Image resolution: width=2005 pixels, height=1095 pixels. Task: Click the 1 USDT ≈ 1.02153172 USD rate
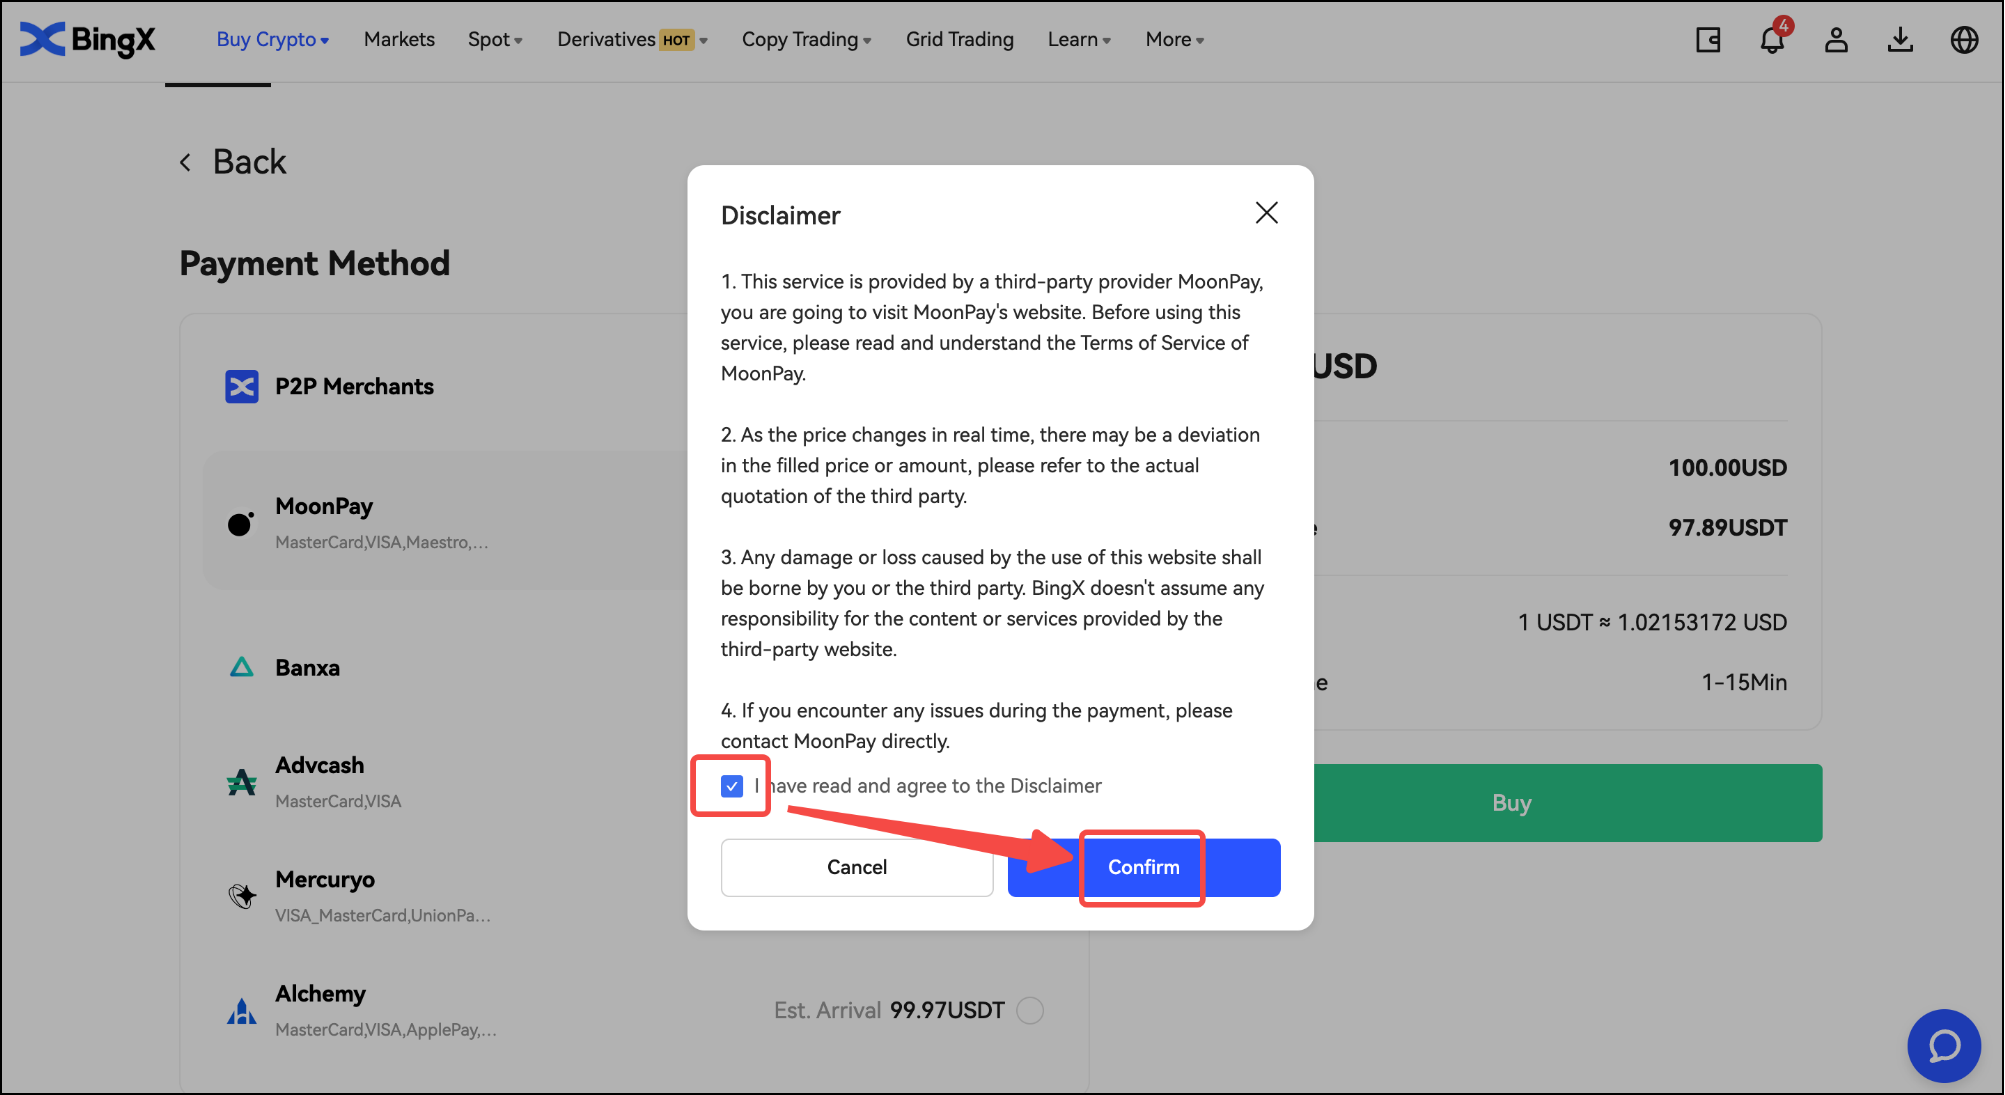click(1652, 622)
